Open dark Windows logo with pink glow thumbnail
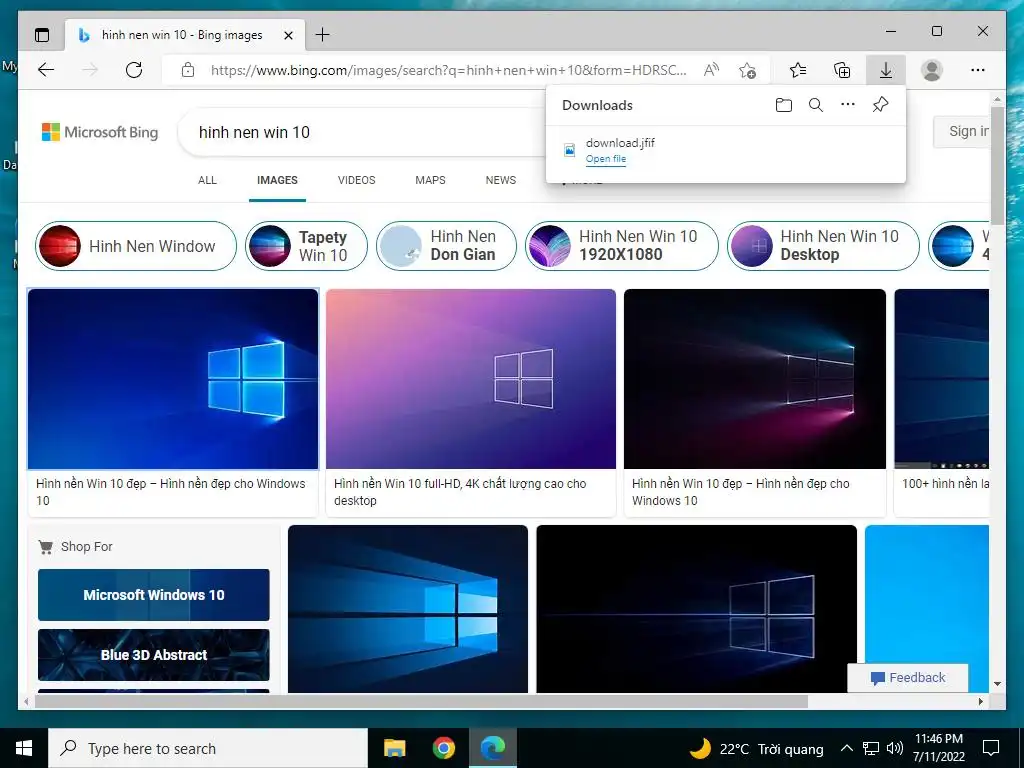 [x=755, y=379]
